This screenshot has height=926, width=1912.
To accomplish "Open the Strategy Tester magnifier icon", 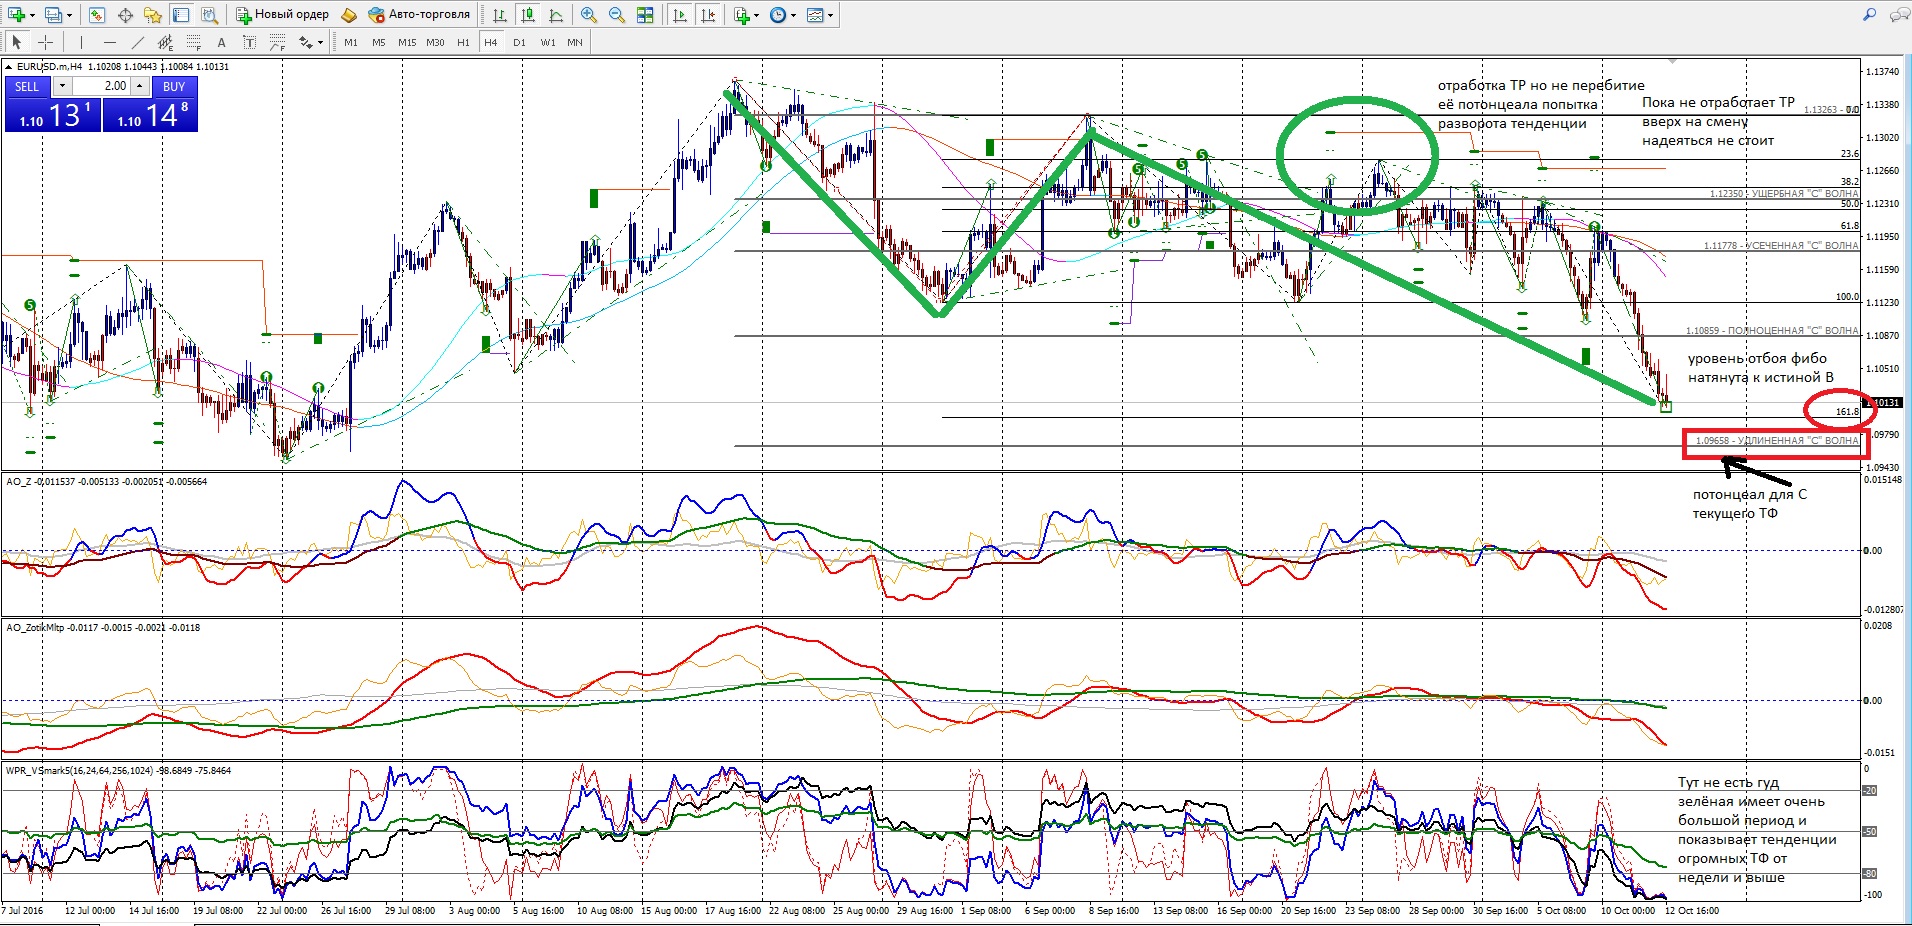I will [209, 15].
